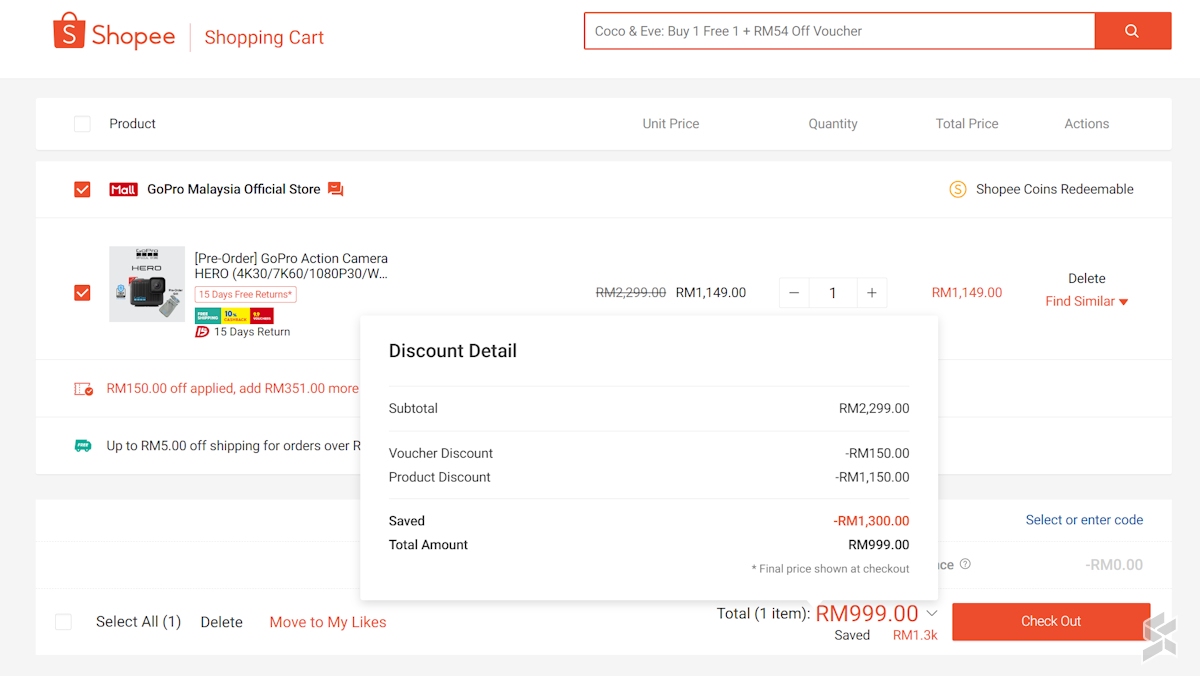Open chat with GoPro Malaysia Official Store
The height and width of the screenshot is (676, 1200).
(x=336, y=189)
